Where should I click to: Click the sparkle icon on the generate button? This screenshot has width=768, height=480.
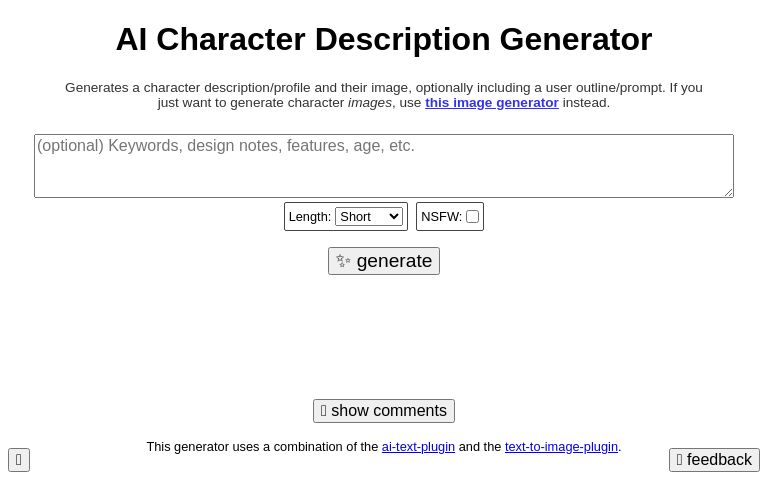pos(343,261)
